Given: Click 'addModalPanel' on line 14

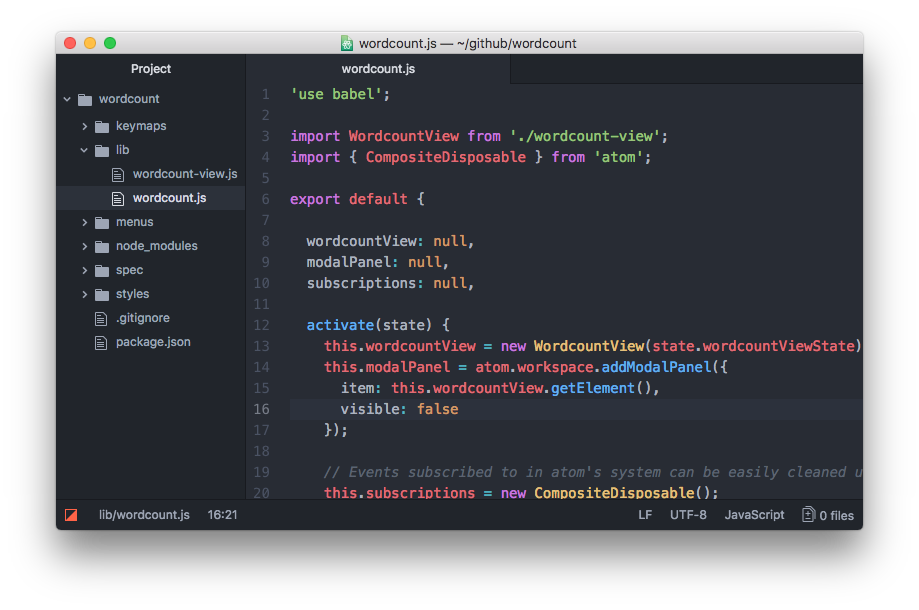Looking at the screenshot, I should click(x=656, y=367).
